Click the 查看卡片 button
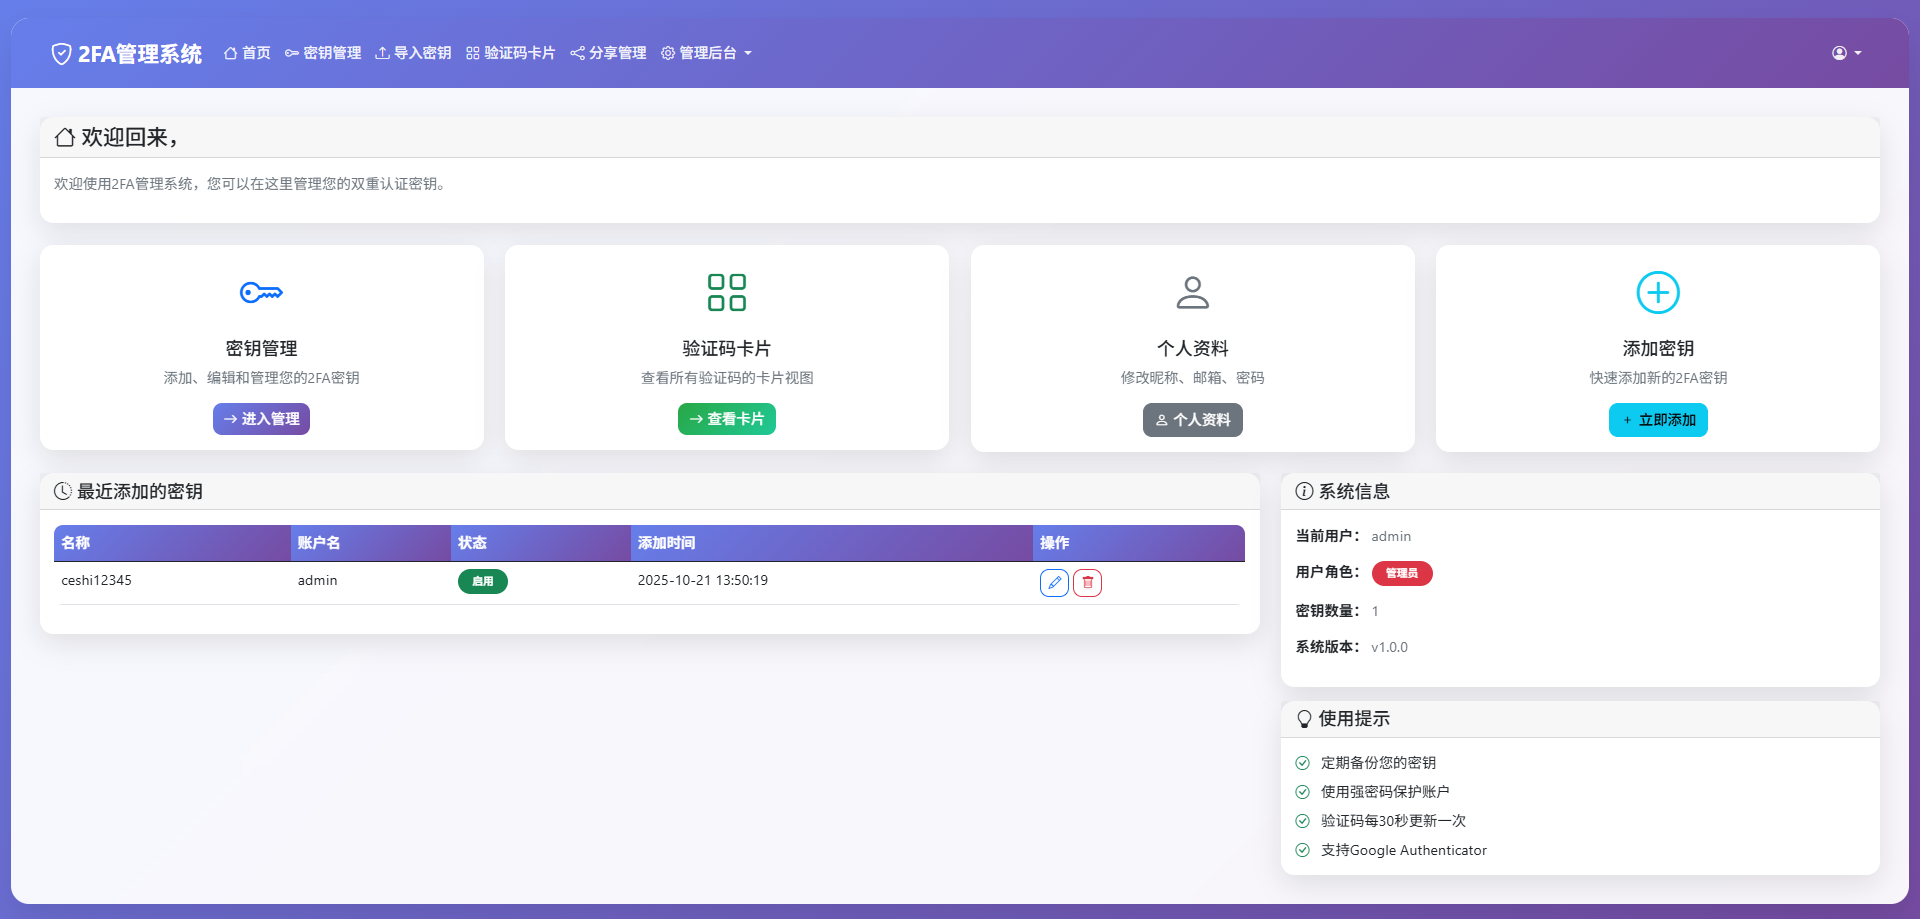 click(727, 419)
